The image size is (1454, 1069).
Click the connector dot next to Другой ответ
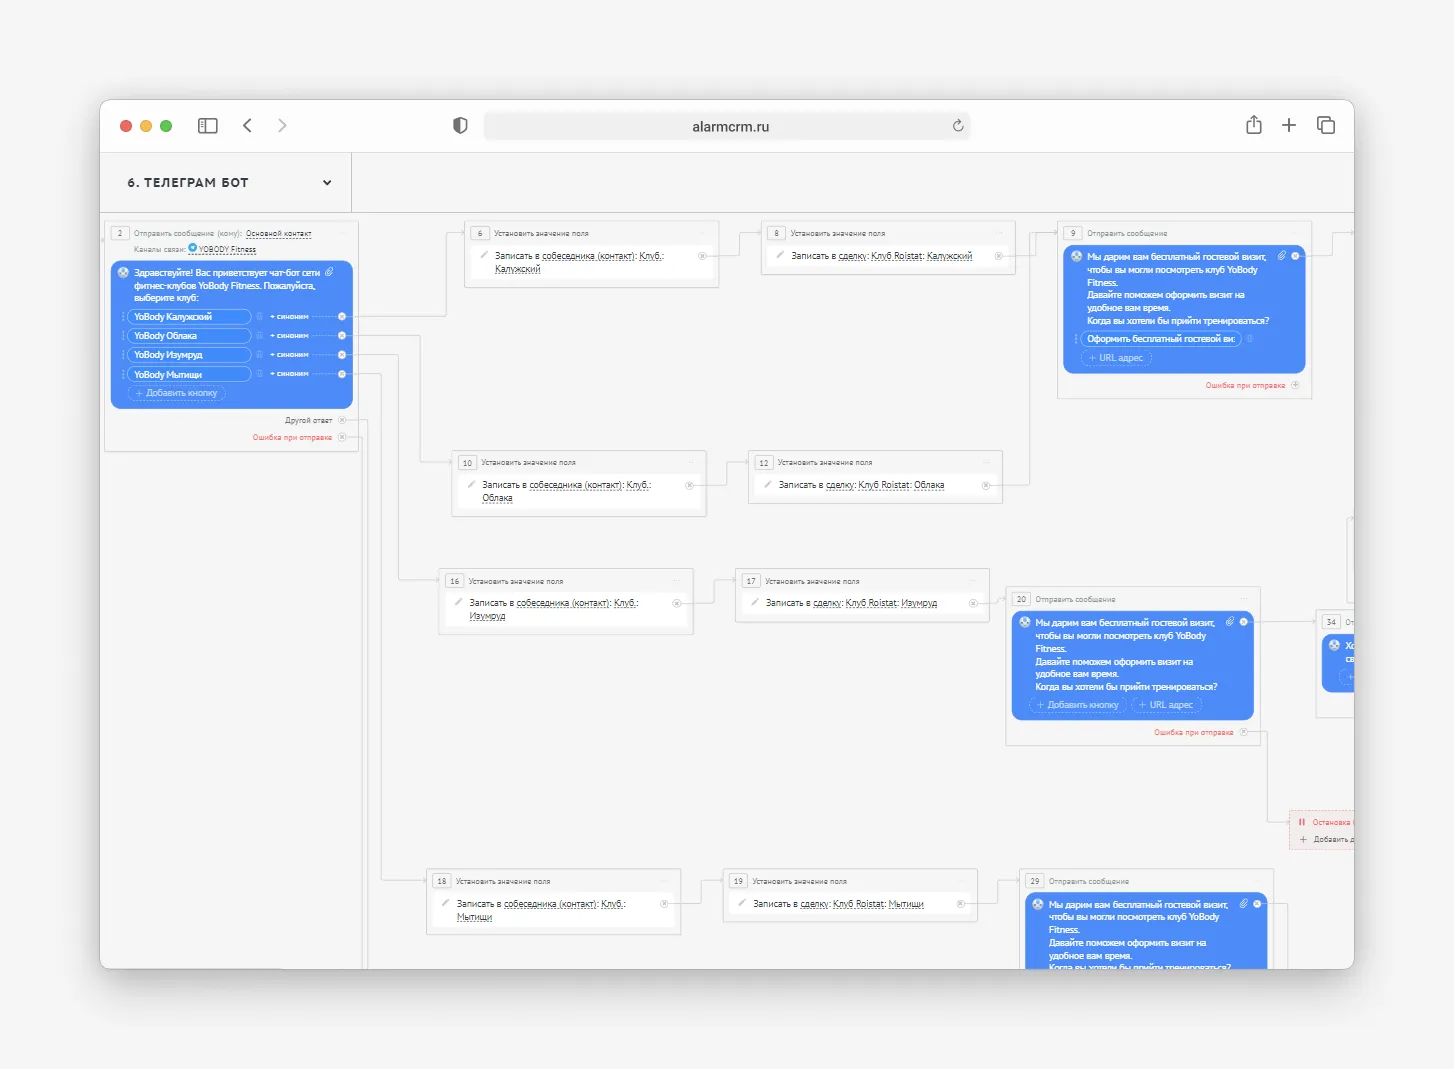342,420
